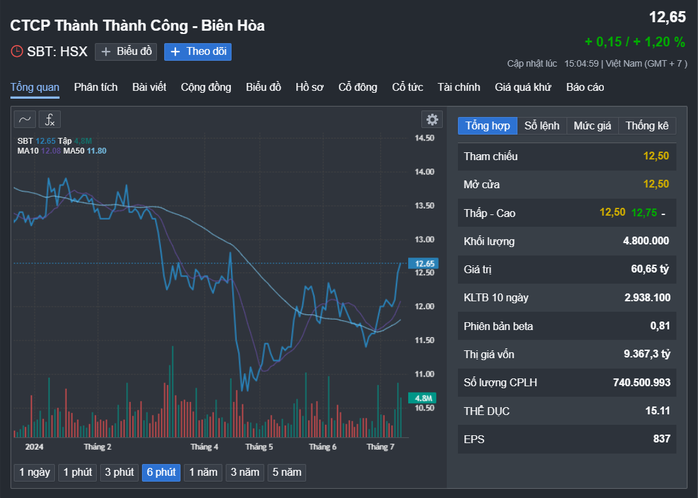This screenshot has width=698, height=498.
Task: Click the KLTB 10 ngày value 2.938.100
Action: point(647,298)
